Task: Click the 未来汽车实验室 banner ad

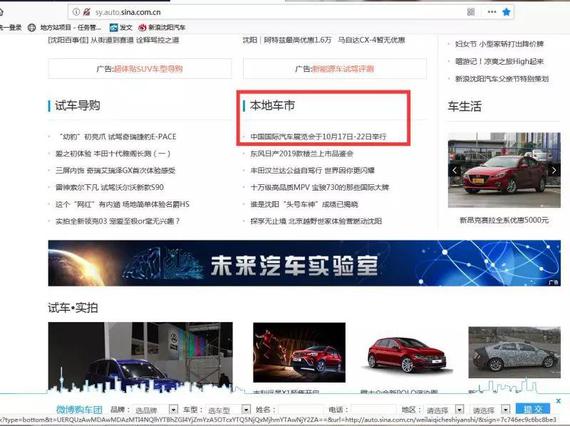Action: 304,263
